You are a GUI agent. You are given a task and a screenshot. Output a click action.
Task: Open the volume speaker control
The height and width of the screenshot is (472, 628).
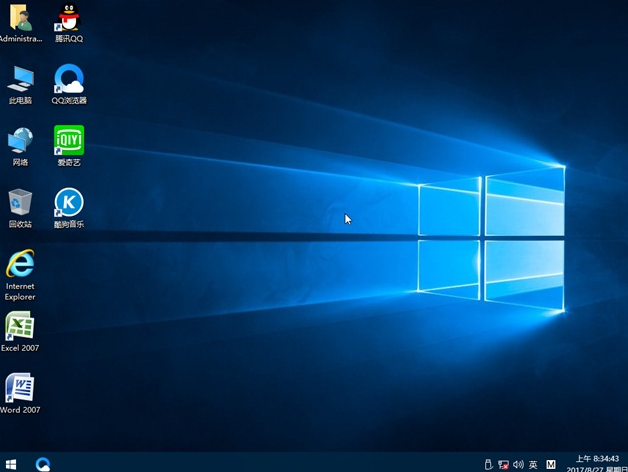[518, 464]
